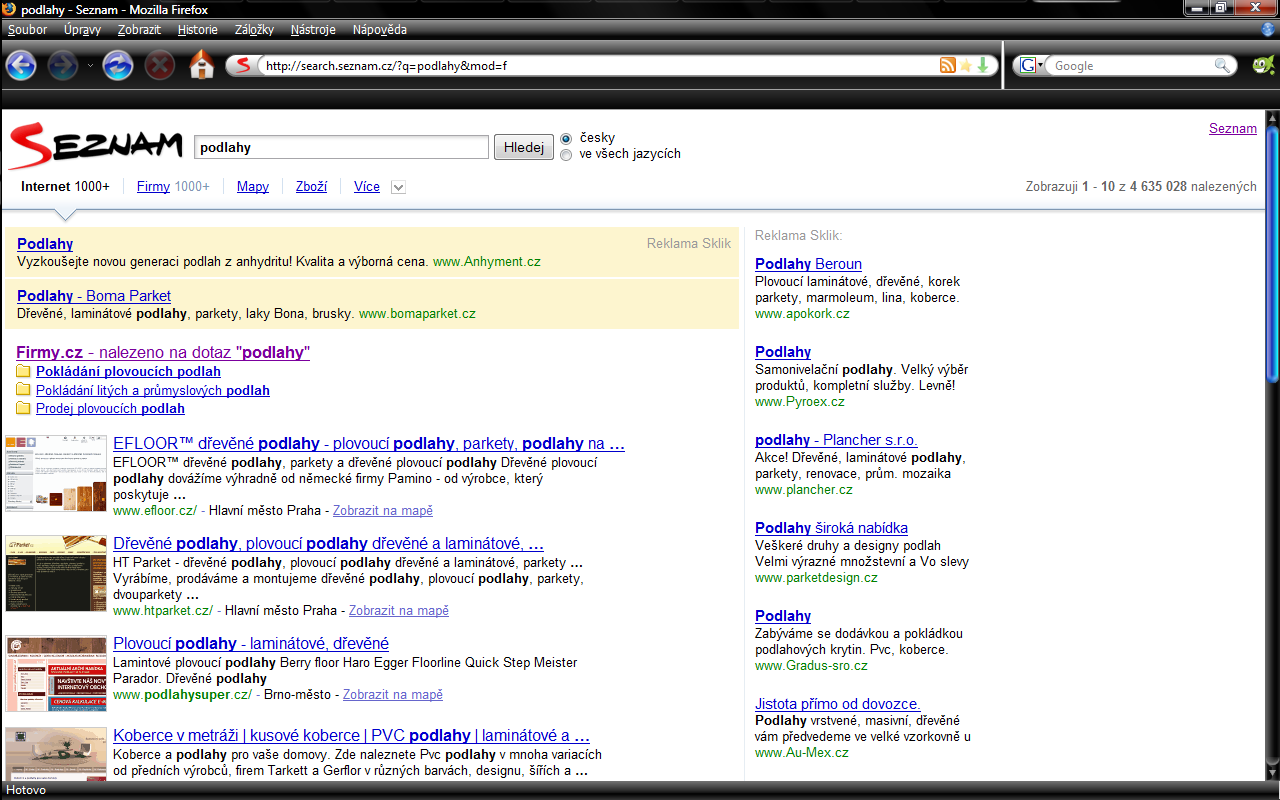
Task: Open the Více link
Action: tap(367, 186)
